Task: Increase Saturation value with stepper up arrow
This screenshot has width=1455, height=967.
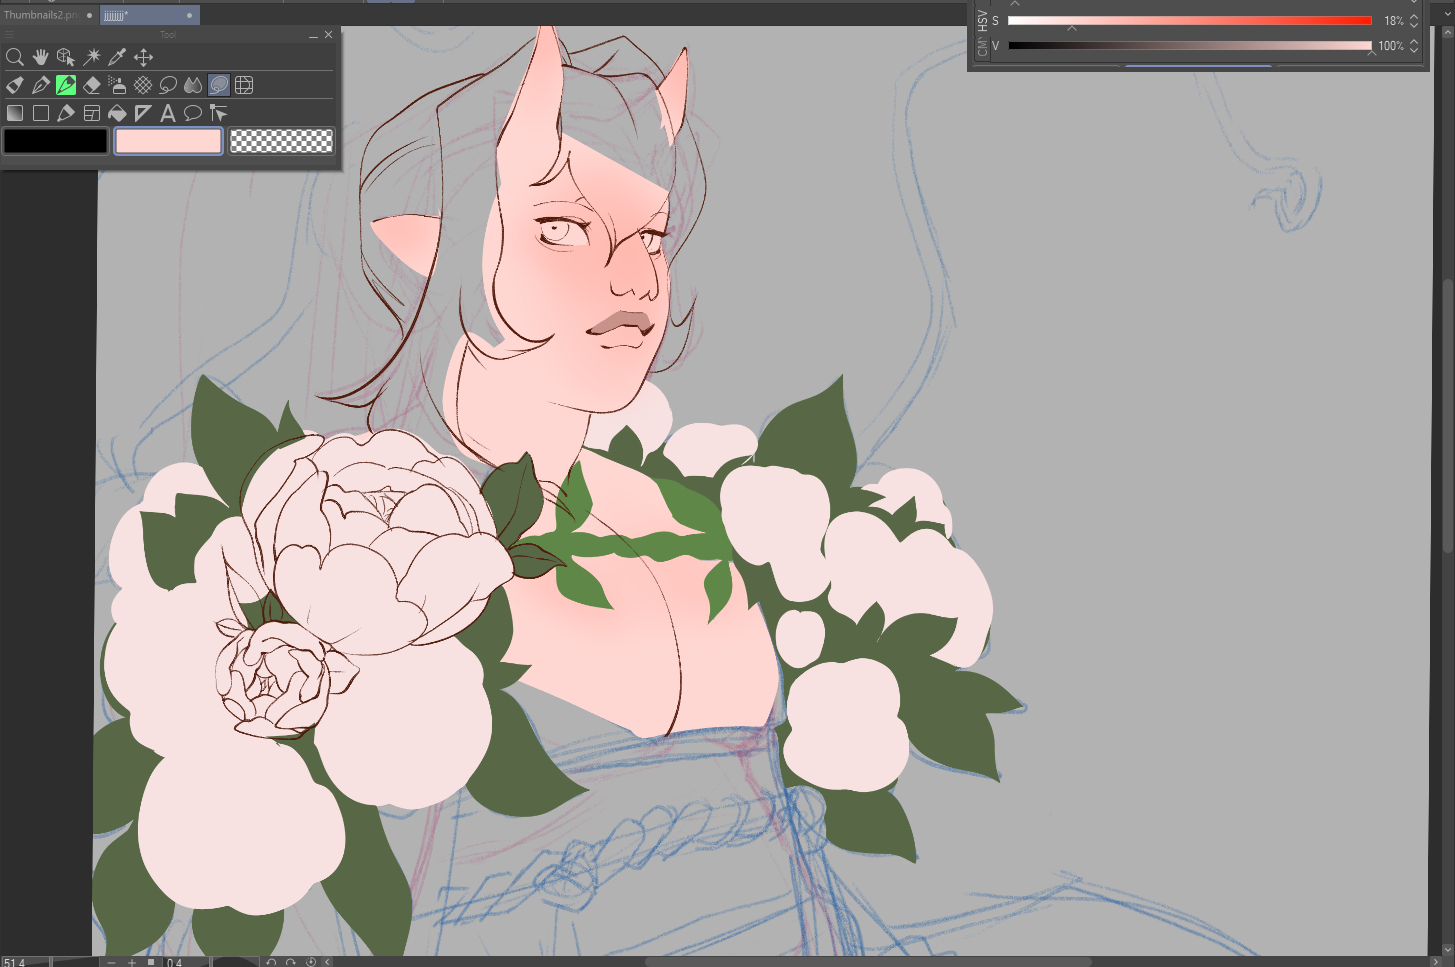Action: click(x=1414, y=16)
